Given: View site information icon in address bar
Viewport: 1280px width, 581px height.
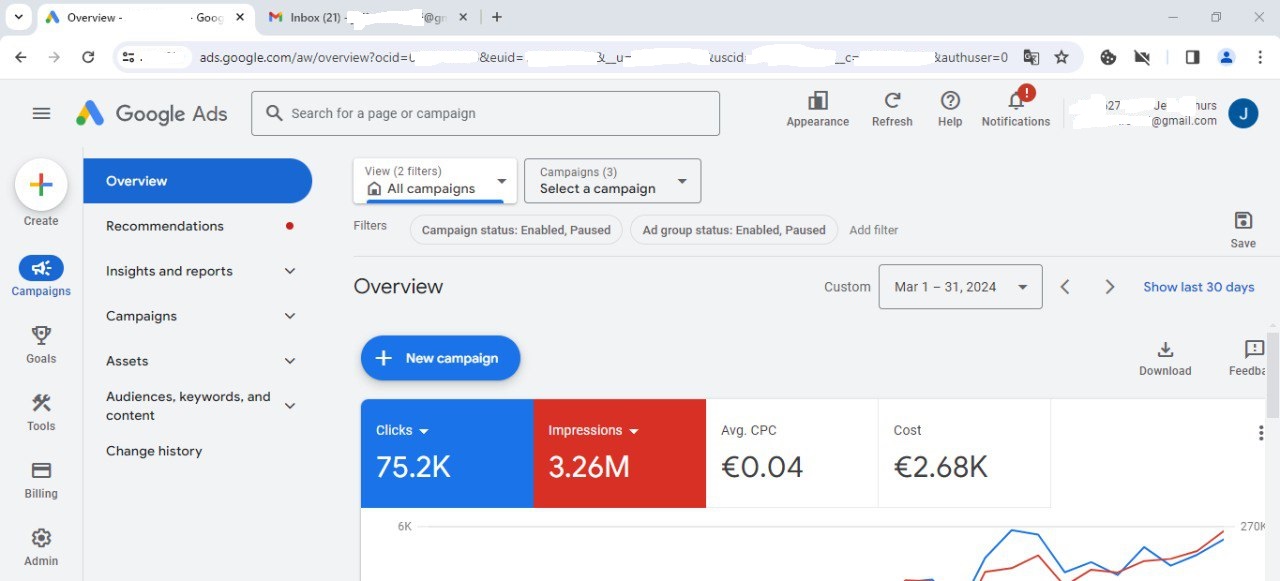Looking at the screenshot, I should [x=128, y=57].
